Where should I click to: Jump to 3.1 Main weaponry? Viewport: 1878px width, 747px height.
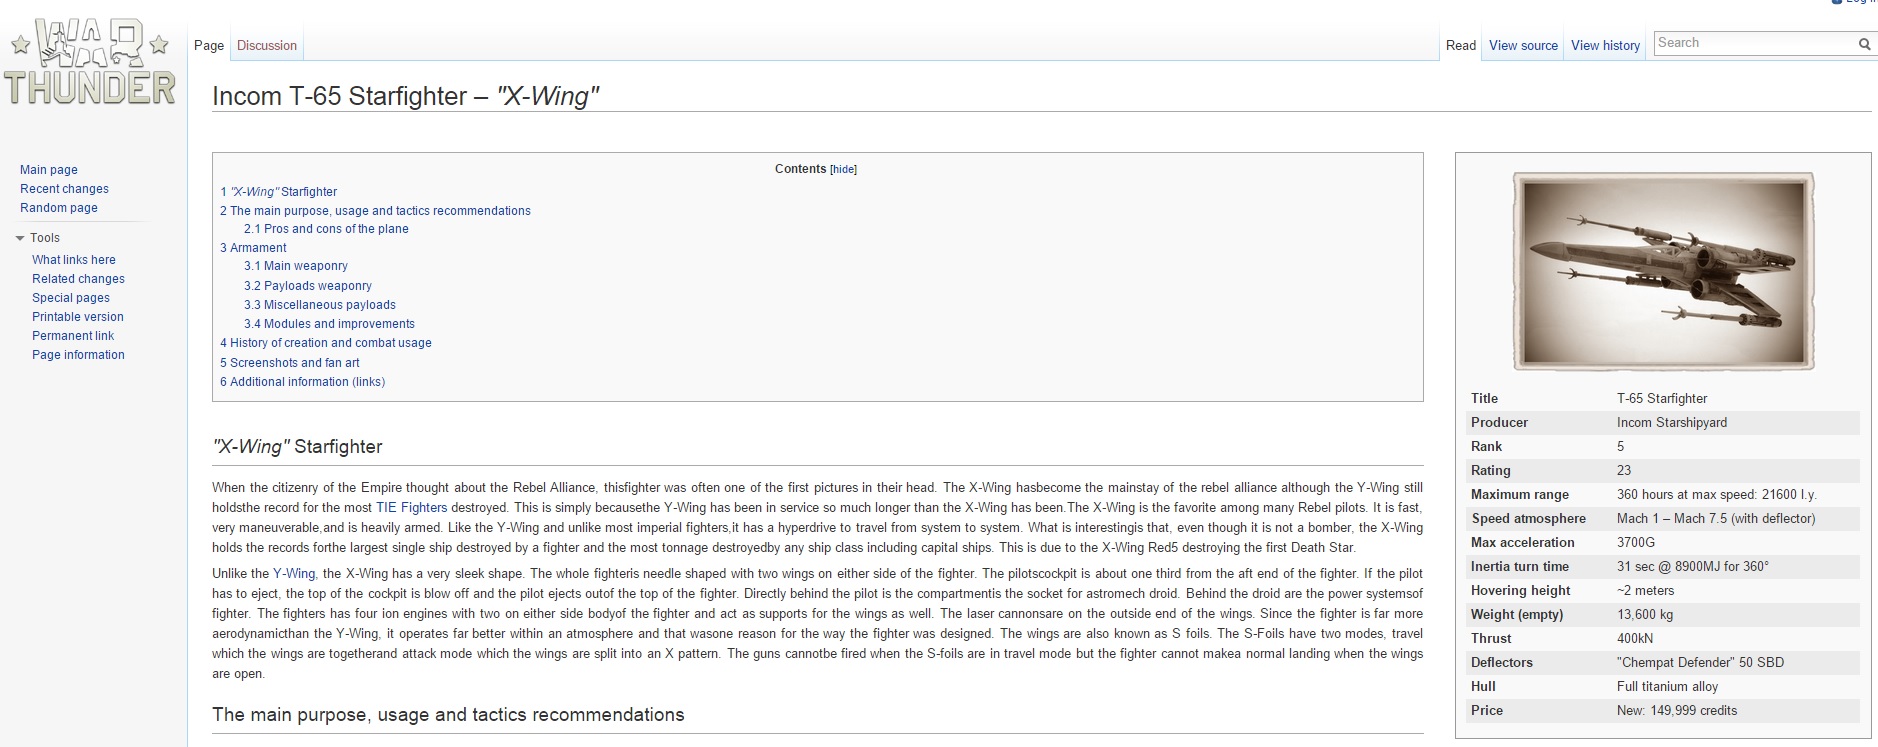tap(296, 266)
